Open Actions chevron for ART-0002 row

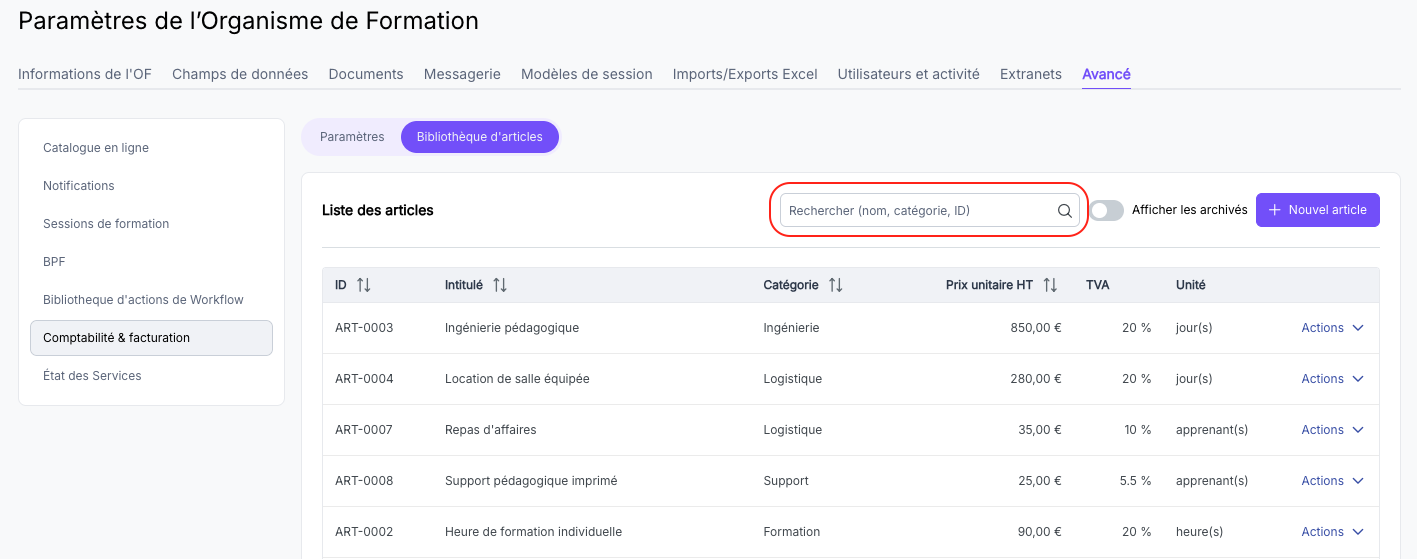click(x=1358, y=532)
